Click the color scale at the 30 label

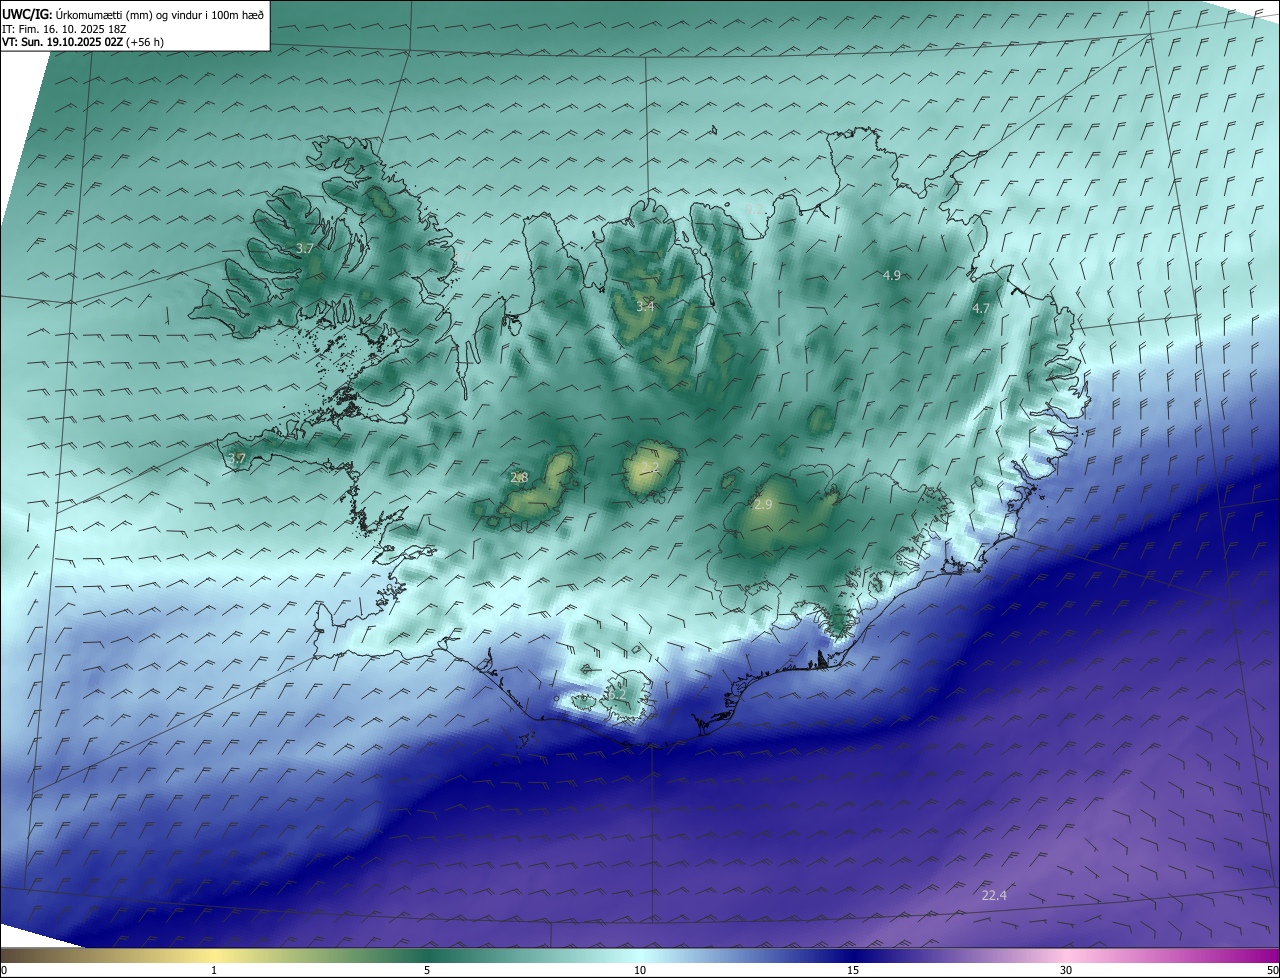pos(1066,970)
